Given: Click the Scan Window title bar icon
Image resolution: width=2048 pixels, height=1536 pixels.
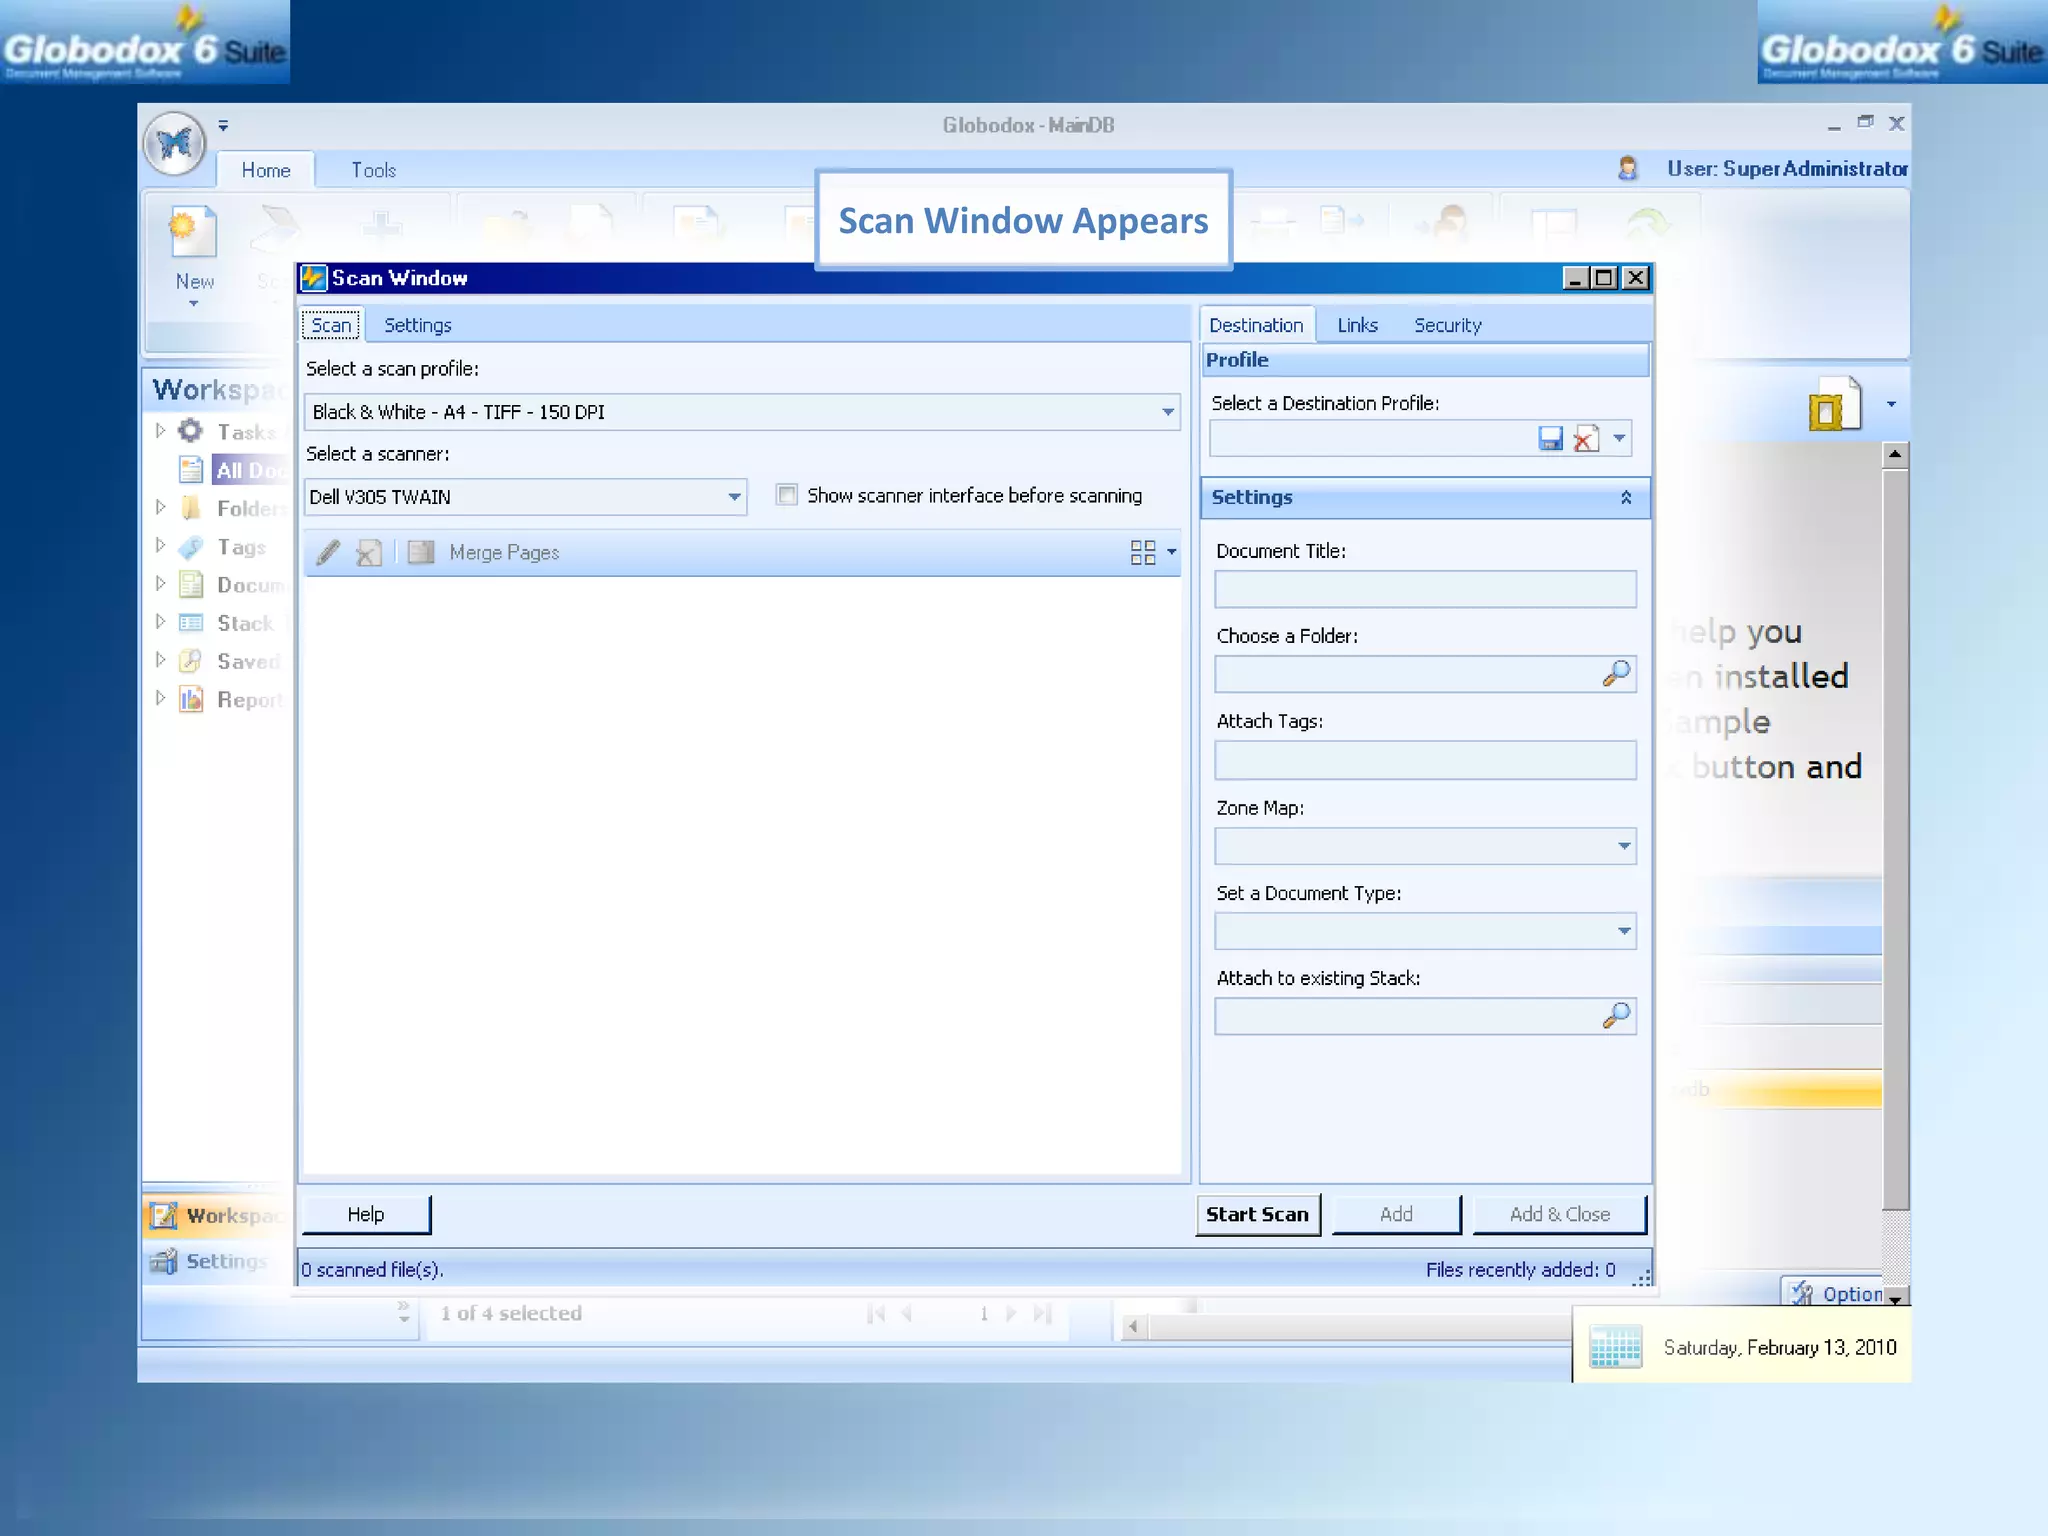Looking at the screenshot, I should pos(314,277).
